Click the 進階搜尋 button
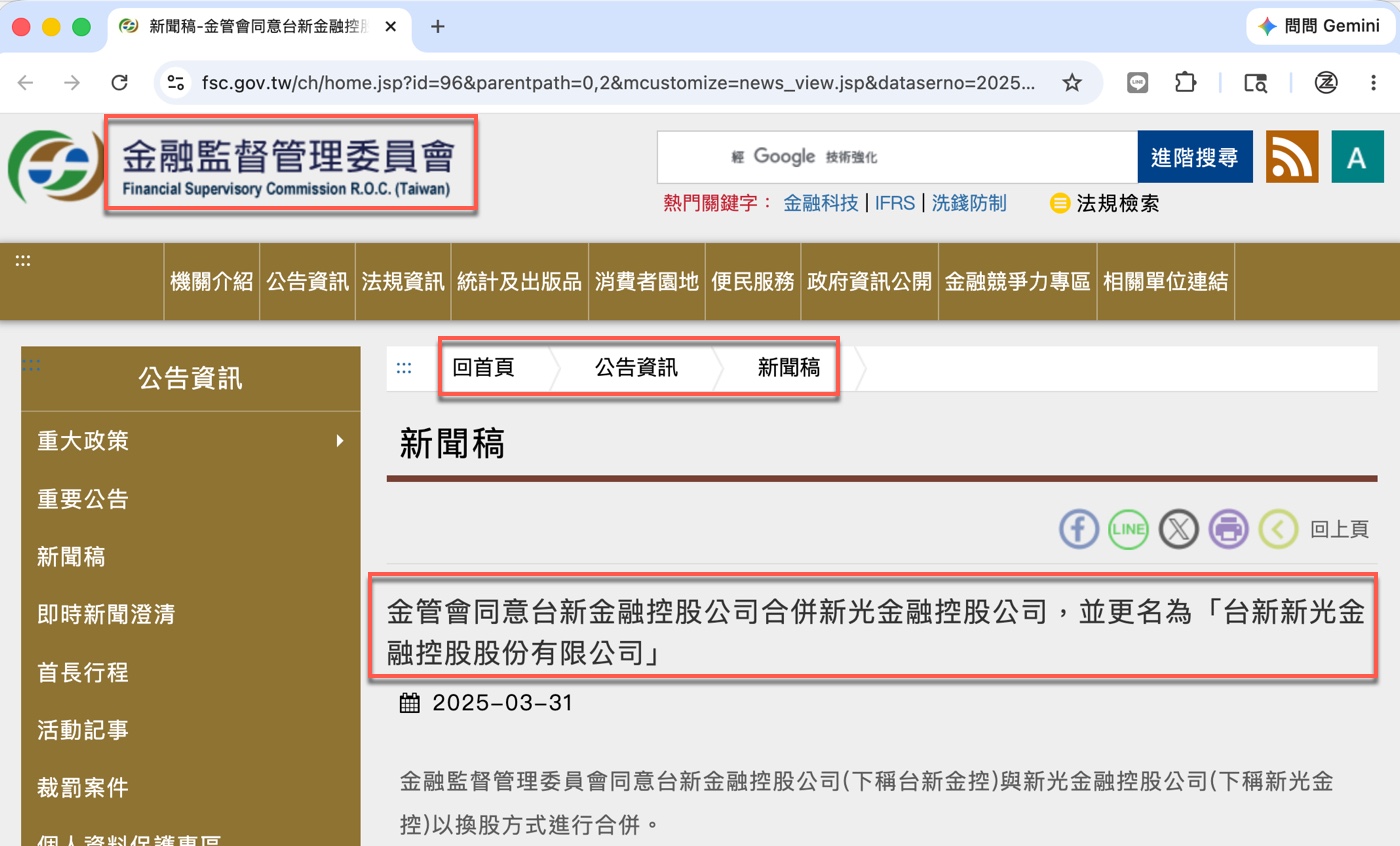The image size is (1400, 846). click(x=1195, y=157)
